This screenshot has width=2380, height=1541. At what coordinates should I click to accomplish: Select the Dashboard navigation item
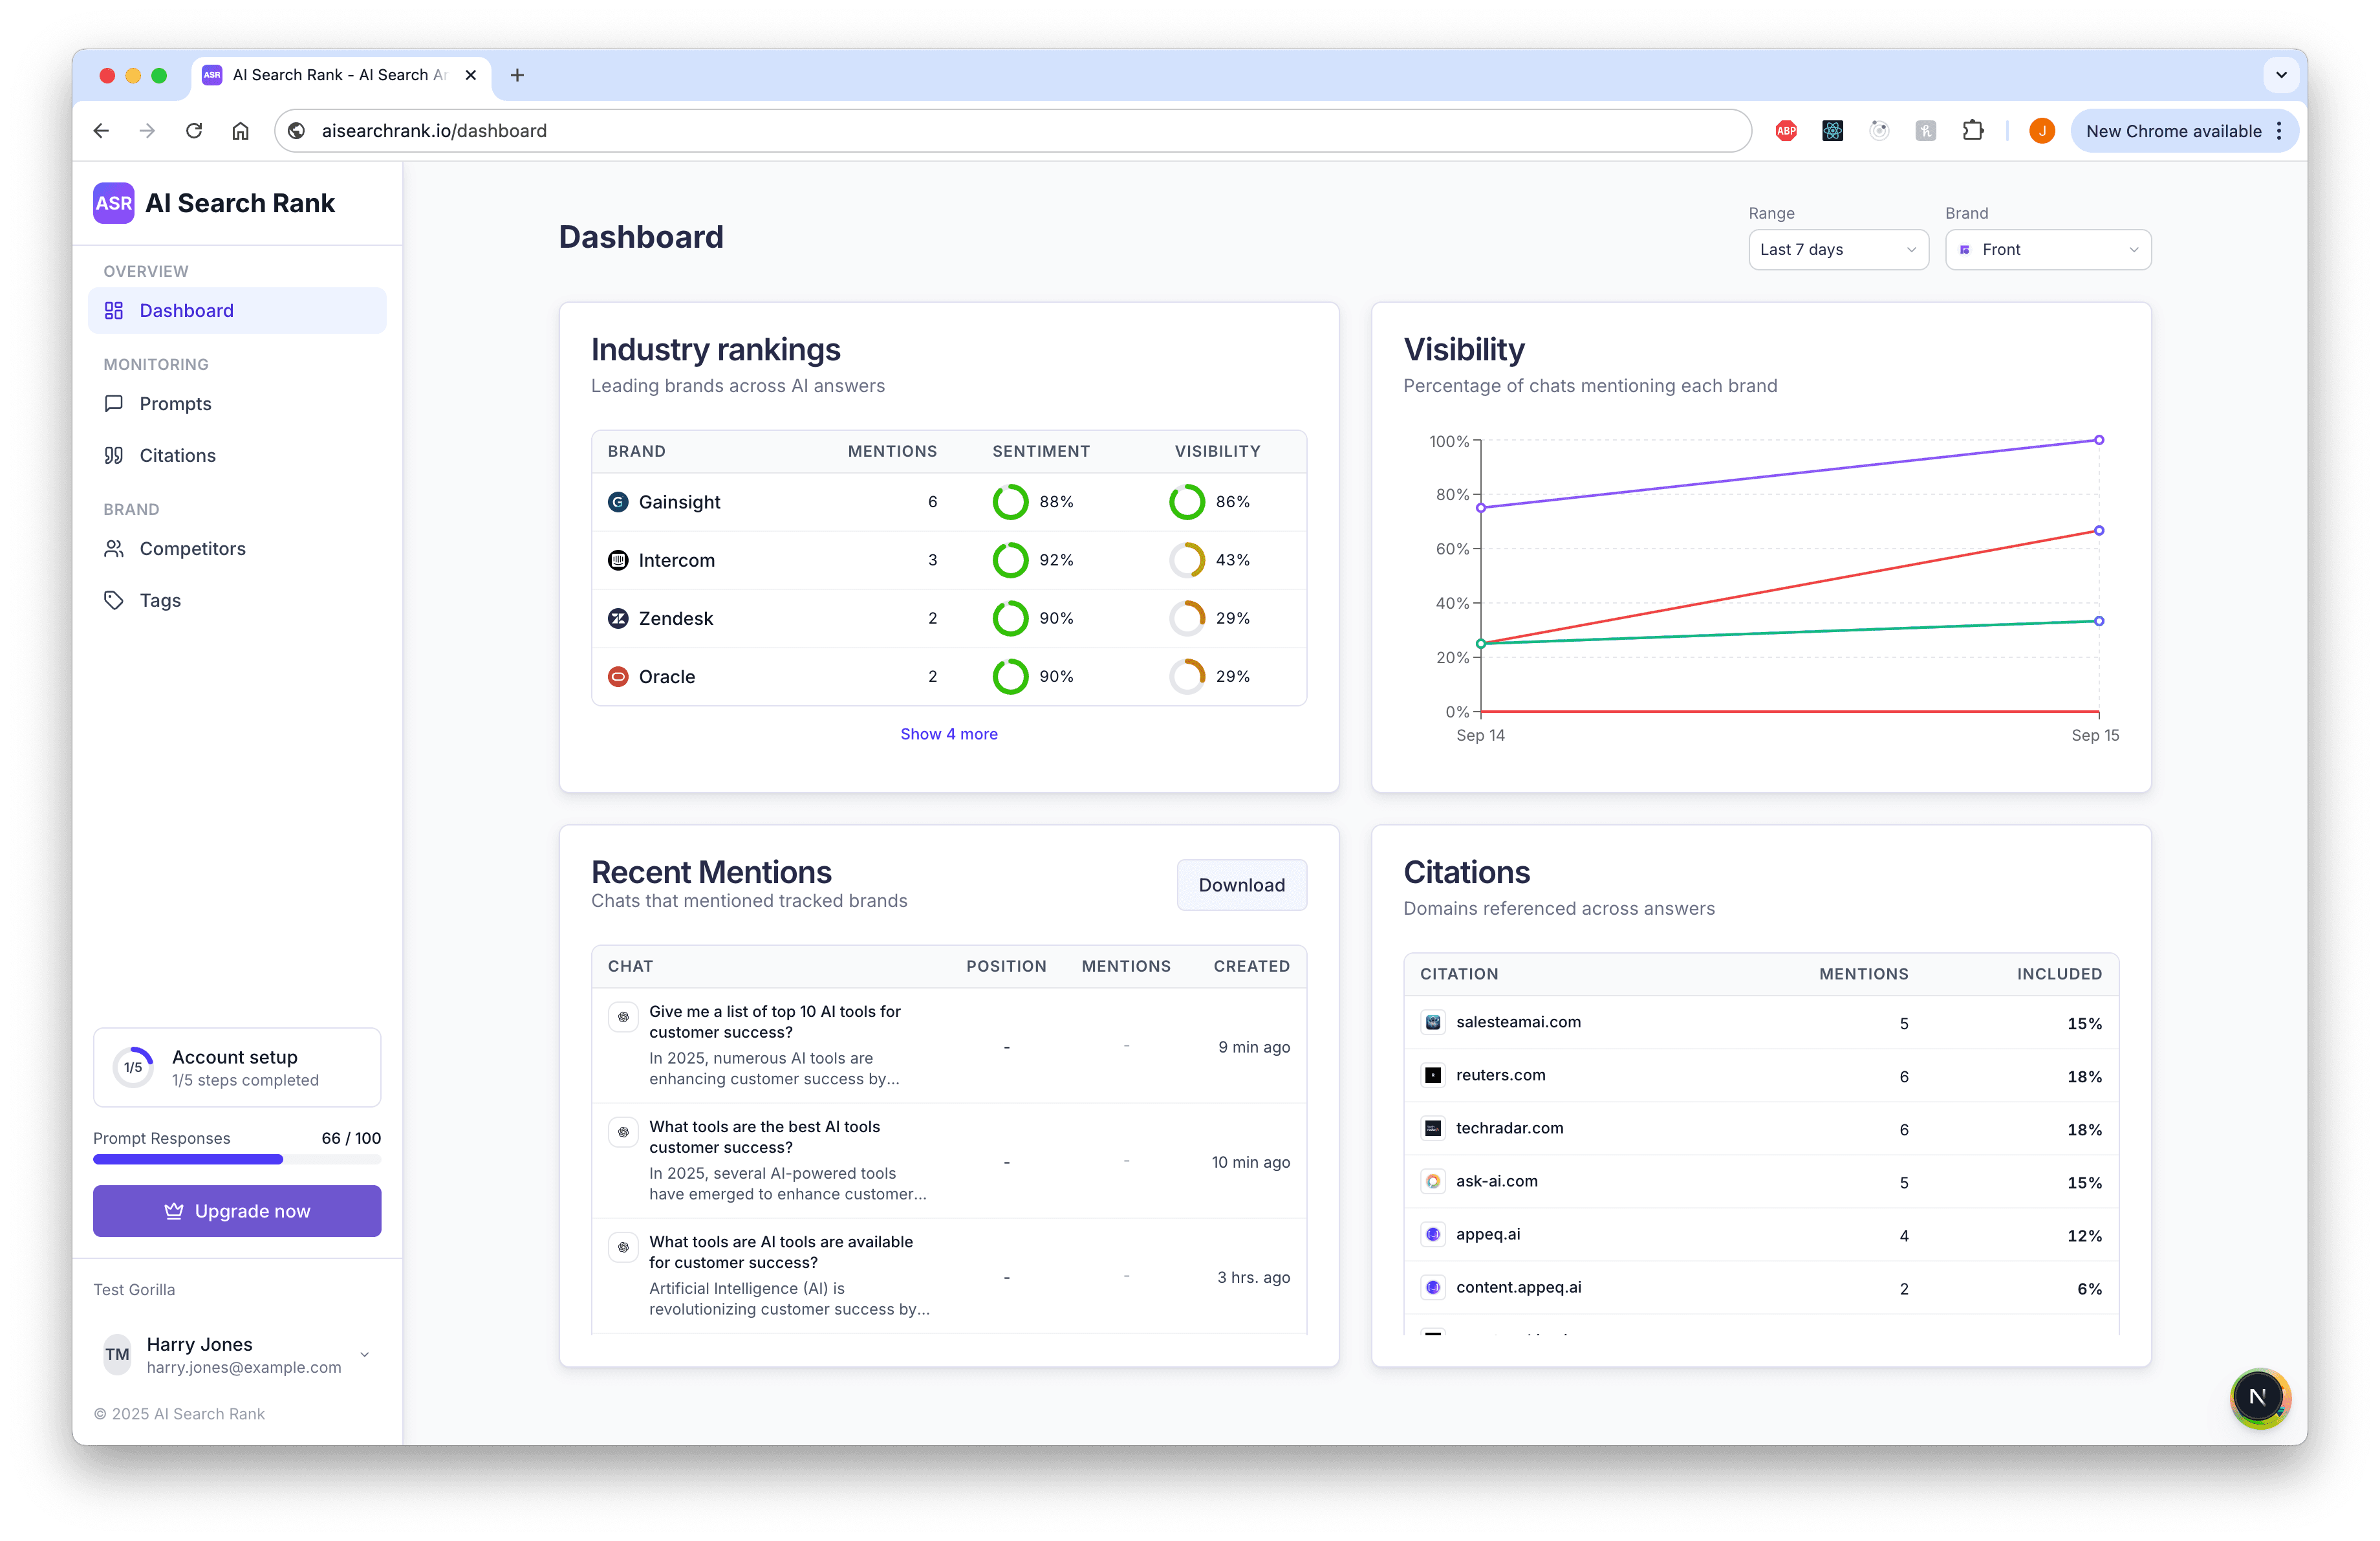coord(186,310)
